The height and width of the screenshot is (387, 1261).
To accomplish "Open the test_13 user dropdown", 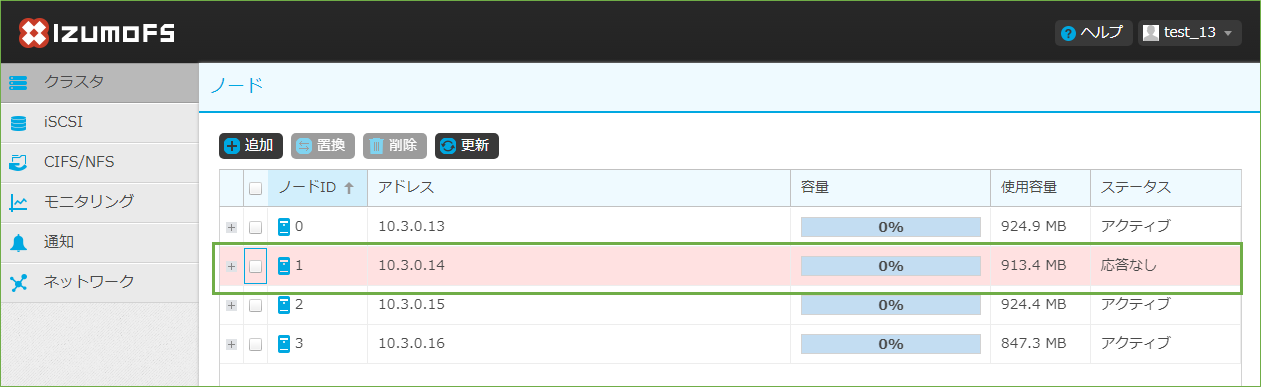I will (x=1190, y=33).
